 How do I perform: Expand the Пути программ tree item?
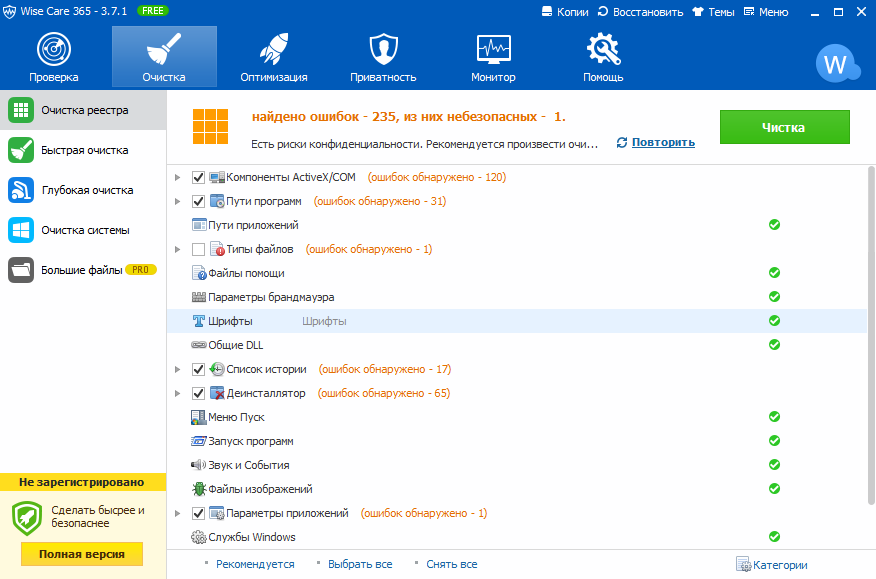[178, 201]
